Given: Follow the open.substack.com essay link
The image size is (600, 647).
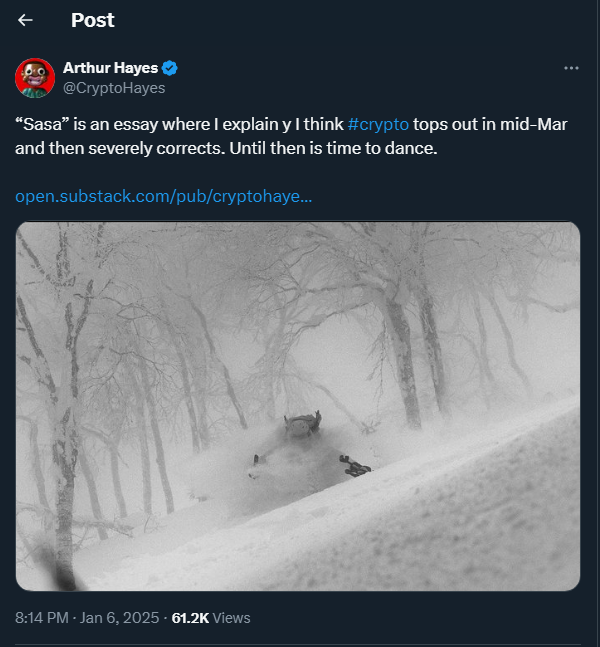Looking at the screenshot, I should [164, 195].
